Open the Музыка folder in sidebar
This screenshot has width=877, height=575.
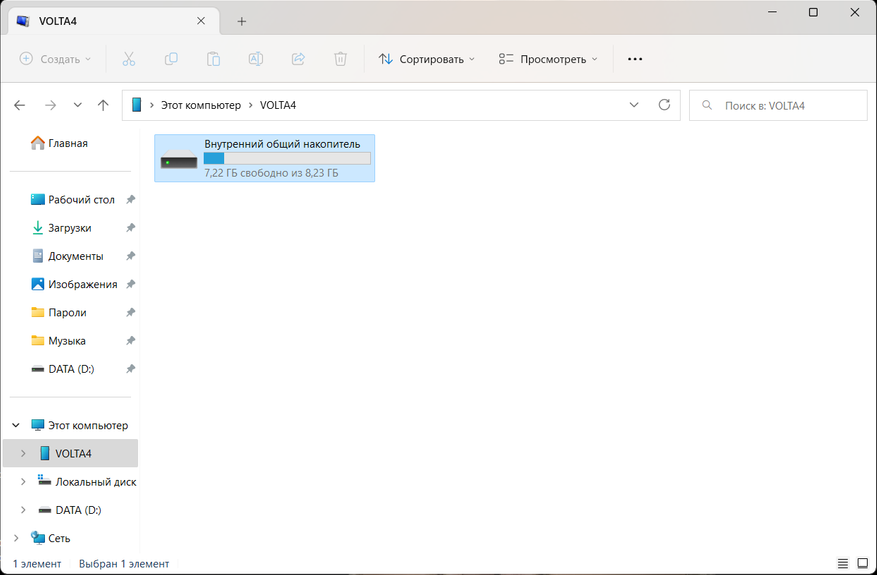59,341
